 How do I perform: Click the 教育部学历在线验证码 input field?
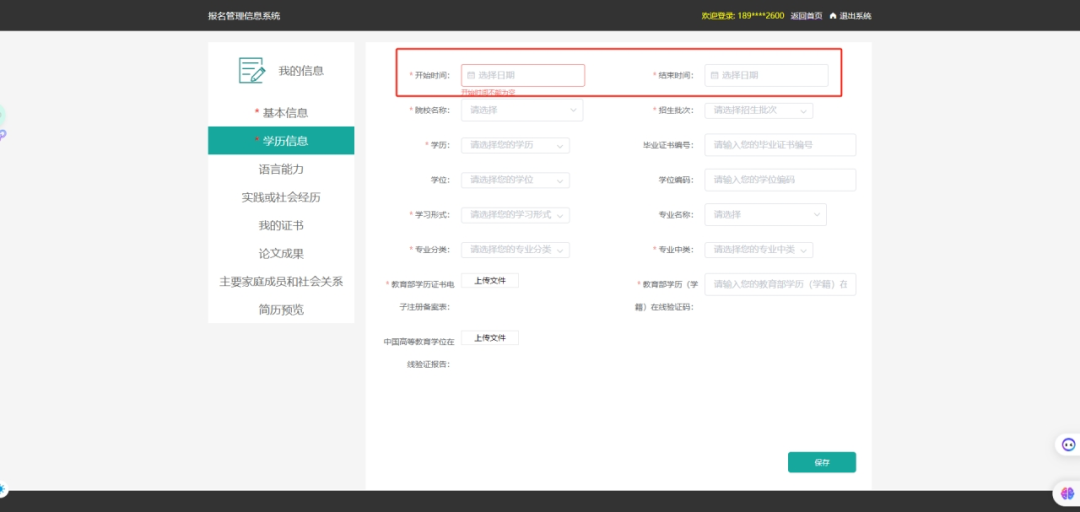pyautogui.click(x=780, y=285)
